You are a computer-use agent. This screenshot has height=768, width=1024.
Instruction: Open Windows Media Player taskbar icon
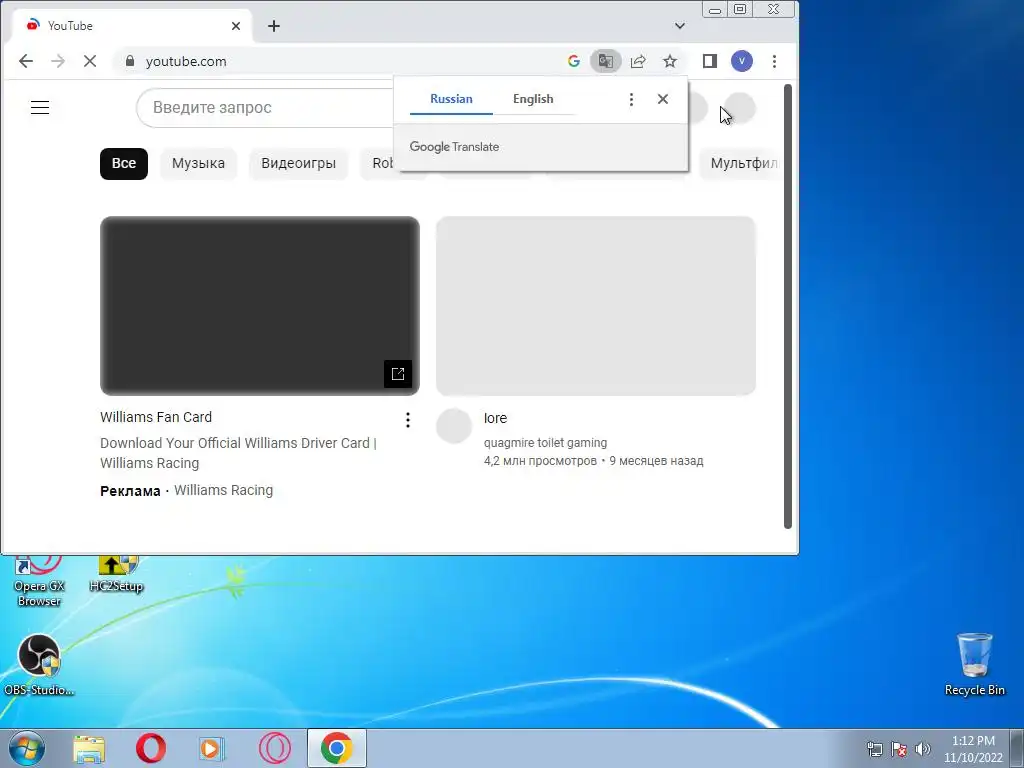pyautogui.click(x=211, y=749)
